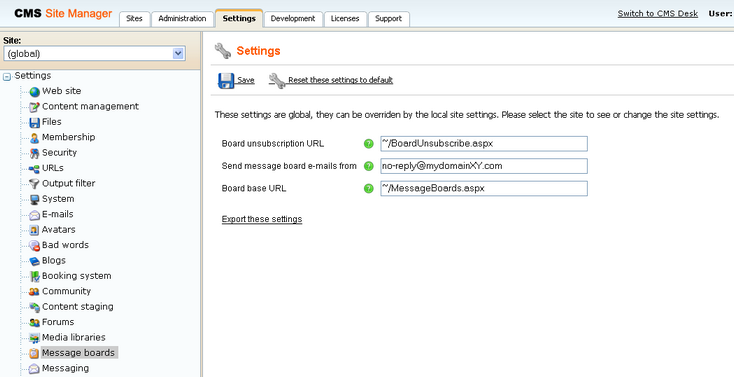Click the Forums icon
Viewport: 734px width, 377px height.
pyautogui.click(x=35, y=323)
